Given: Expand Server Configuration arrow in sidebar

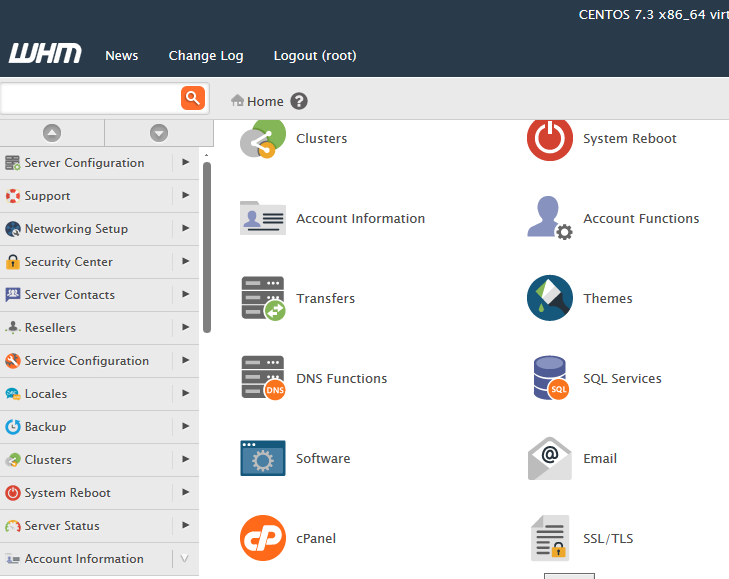Looking at the screenshot, I should (x=186, y=162).
